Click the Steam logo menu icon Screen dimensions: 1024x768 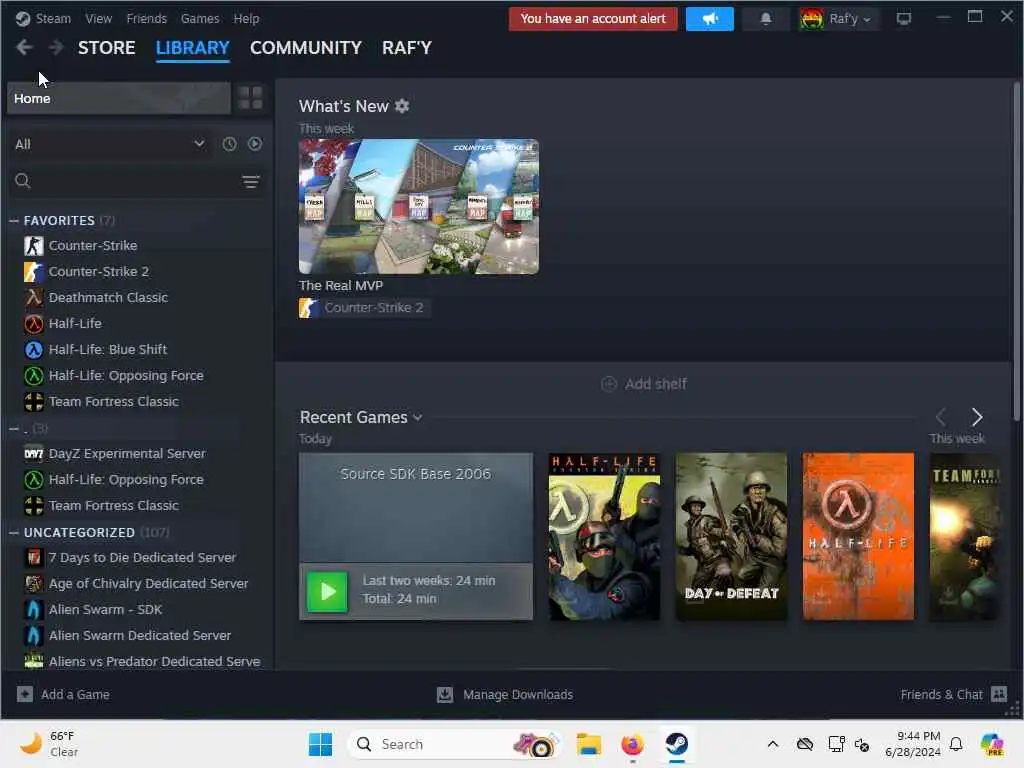pos(23,19)
